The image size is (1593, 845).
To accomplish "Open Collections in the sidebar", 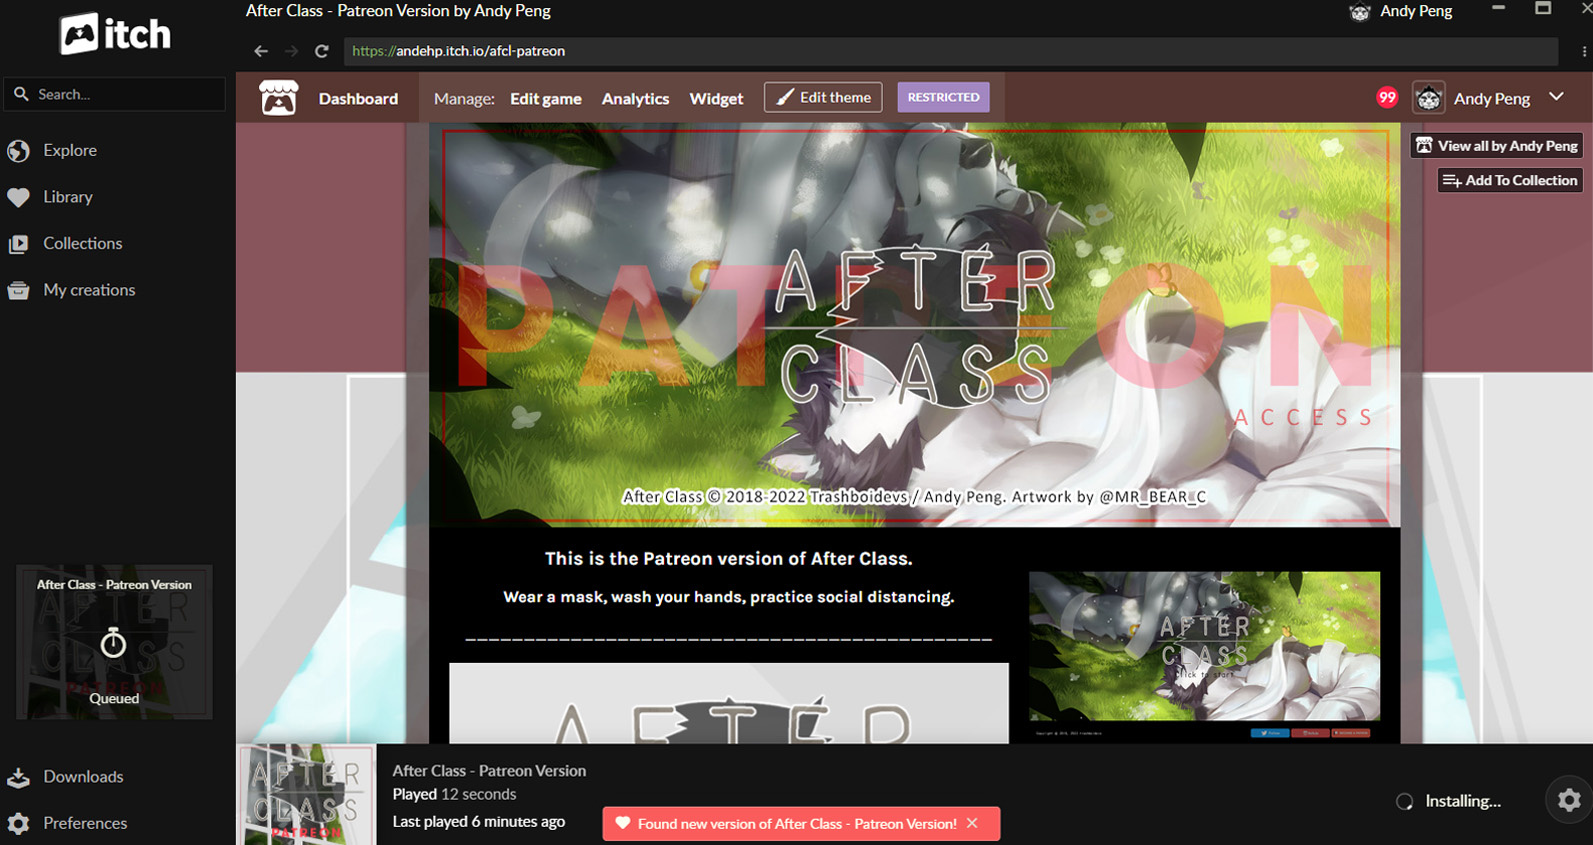I will click(x=82, y=243).
